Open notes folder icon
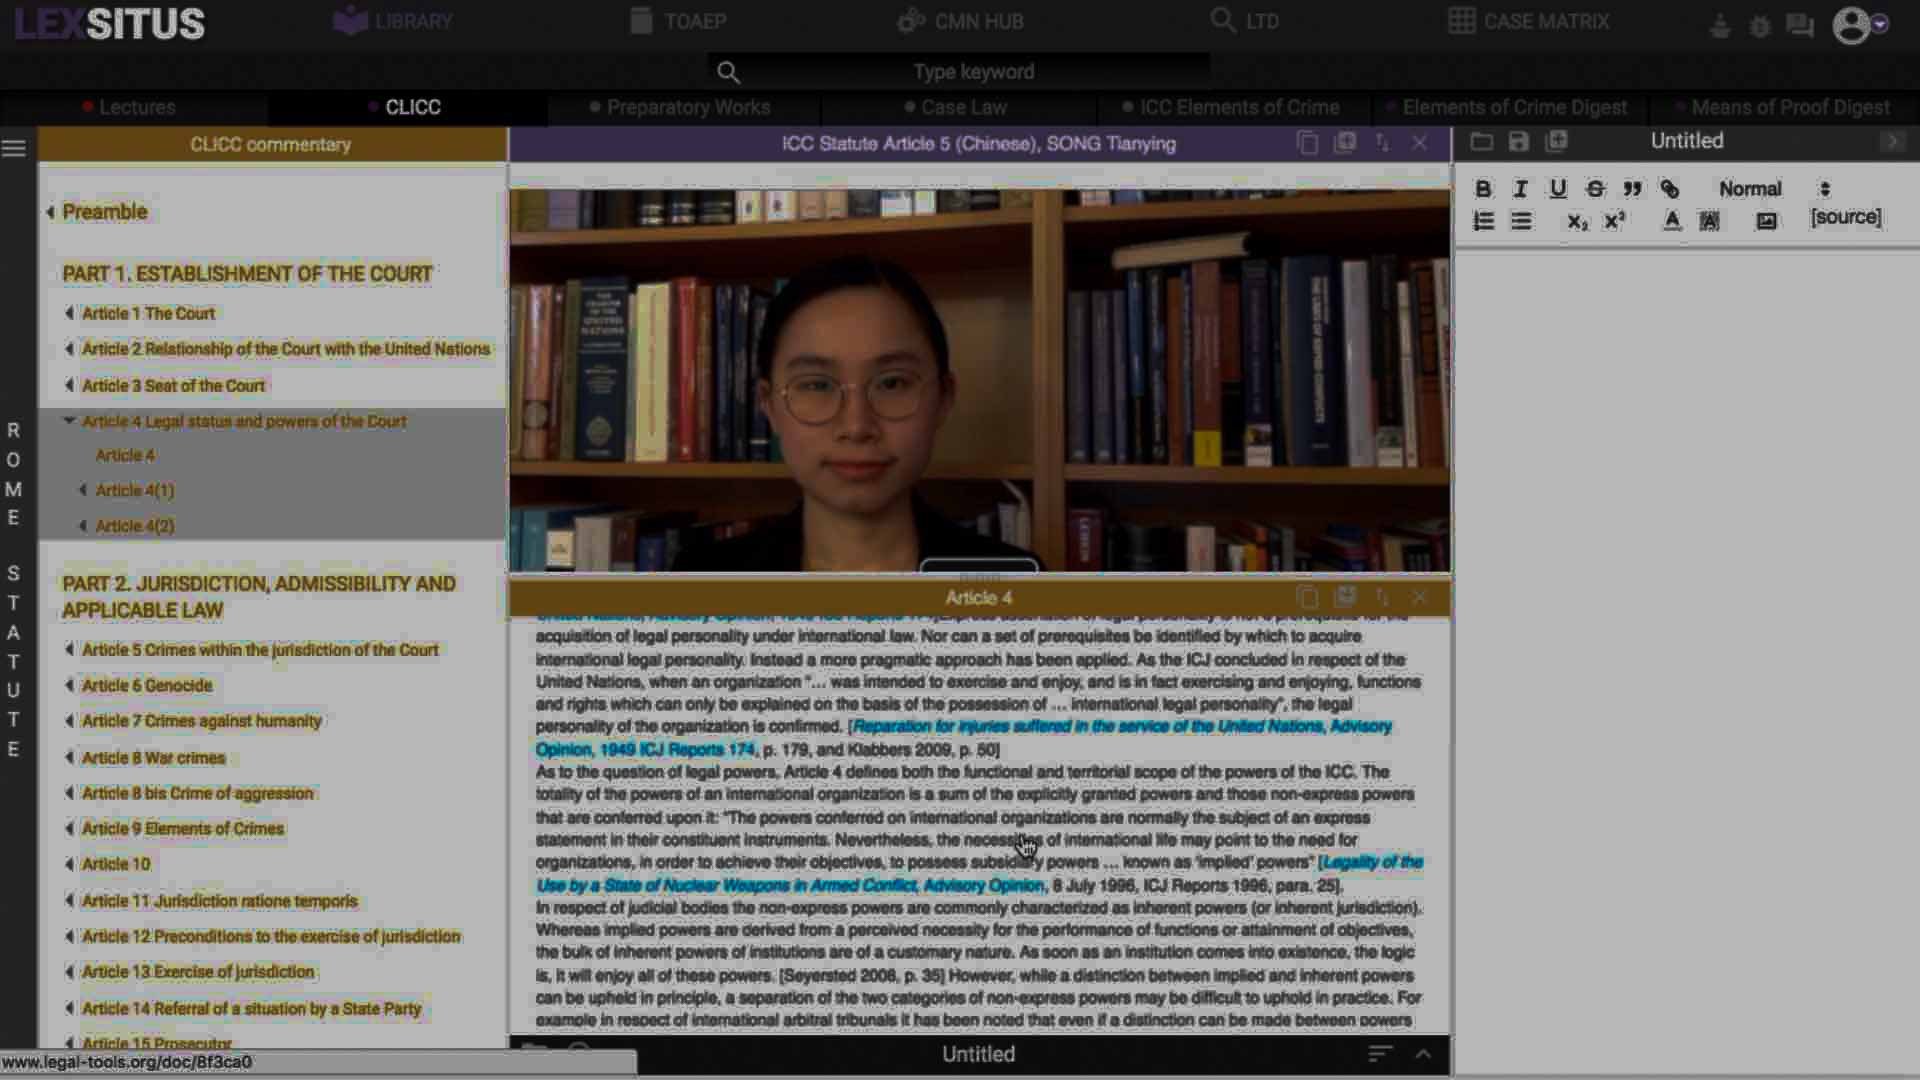 click(x=1481, y=142)
